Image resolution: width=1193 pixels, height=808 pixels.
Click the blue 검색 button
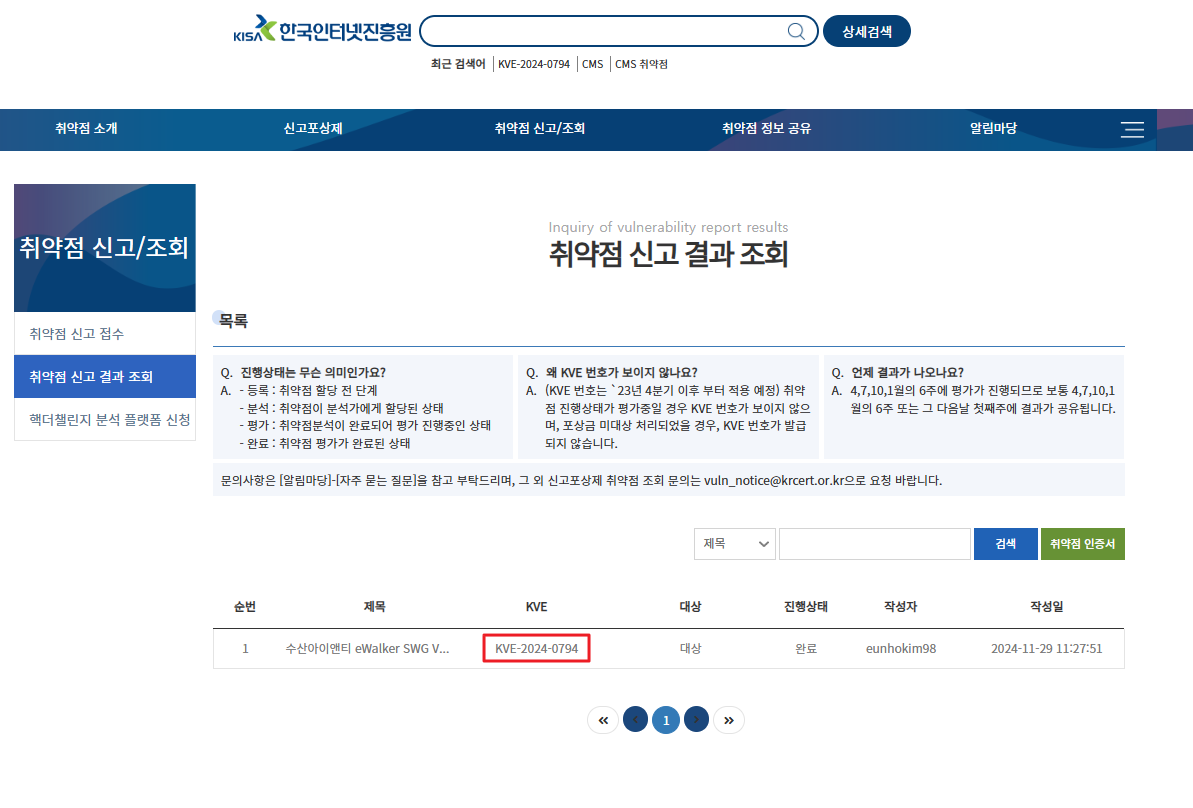1005,544
